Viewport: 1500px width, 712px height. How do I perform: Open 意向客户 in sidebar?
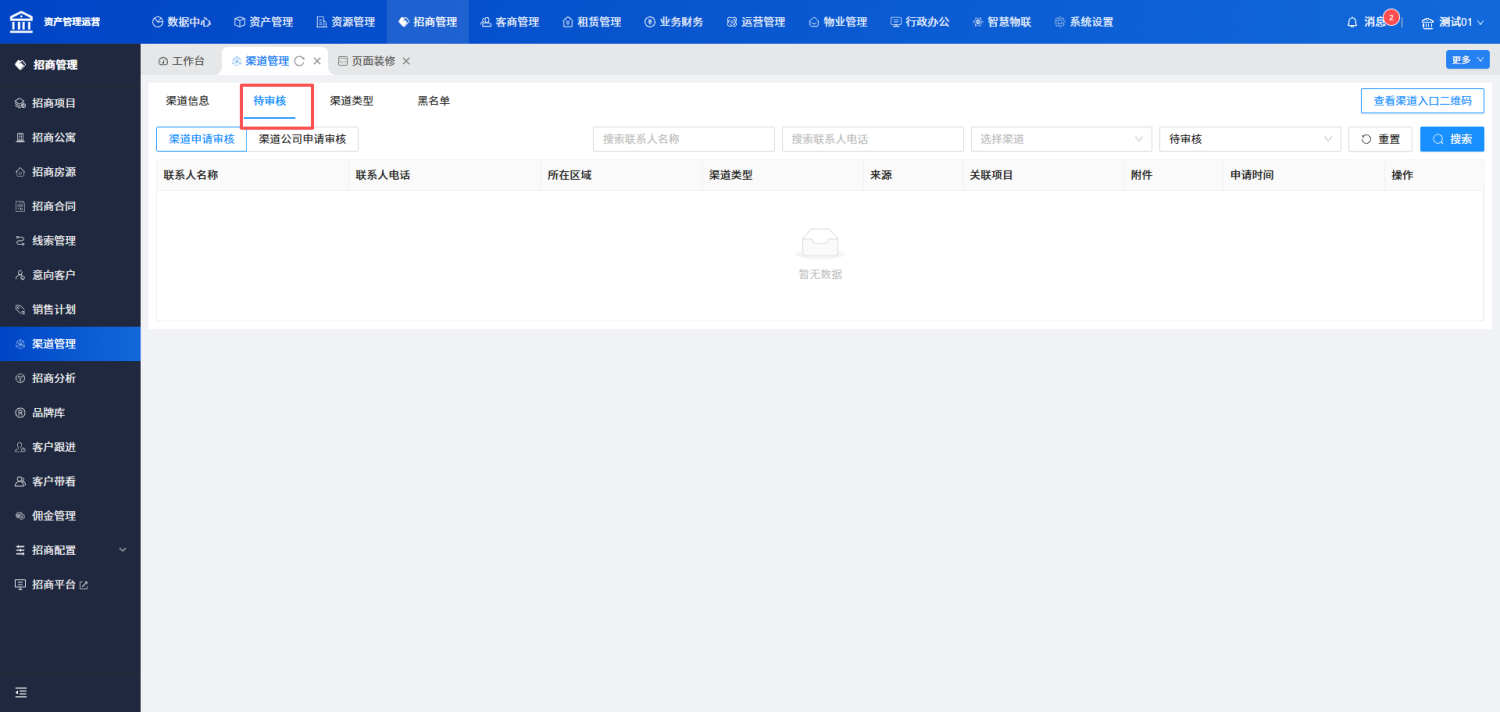pyautogui.click(x=70, y=275)
